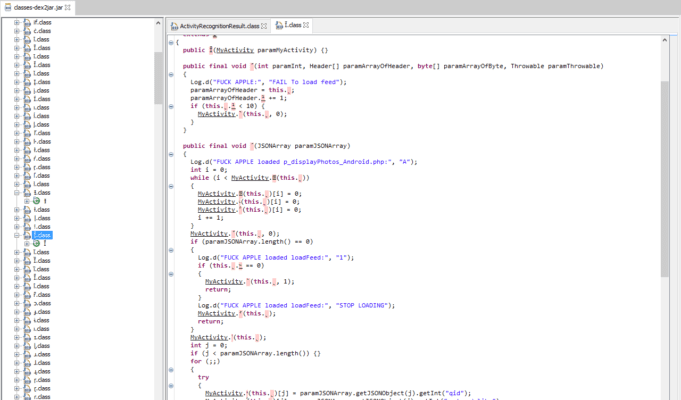Switch to ActivityRecognitionResult.class tab
This screenshot has width=681, height=400.
[x=219, y=26]
